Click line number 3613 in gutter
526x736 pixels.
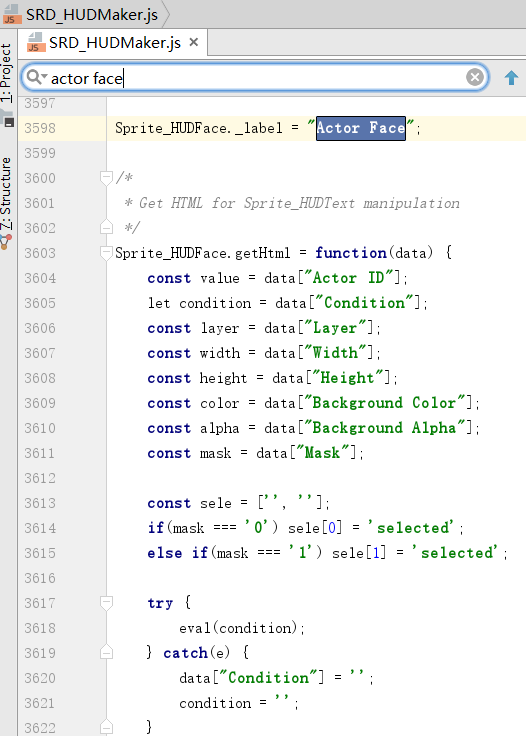point(40,503)
